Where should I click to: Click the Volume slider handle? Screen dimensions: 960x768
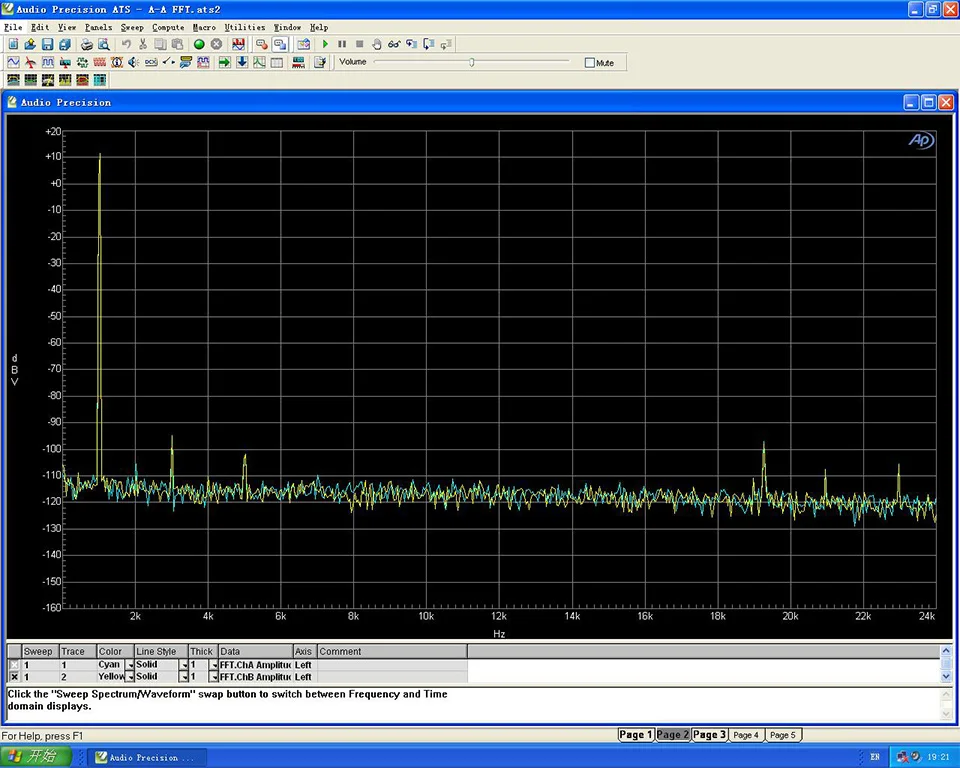coord(472,63)
